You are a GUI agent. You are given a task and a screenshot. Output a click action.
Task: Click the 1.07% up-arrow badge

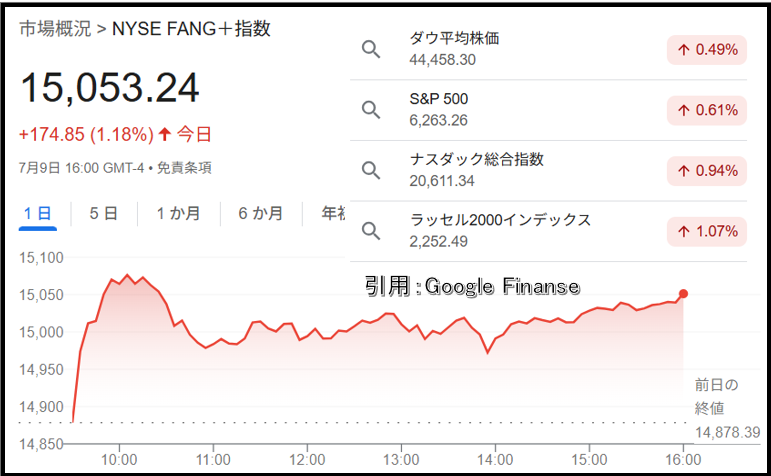(x=707, y=231)
